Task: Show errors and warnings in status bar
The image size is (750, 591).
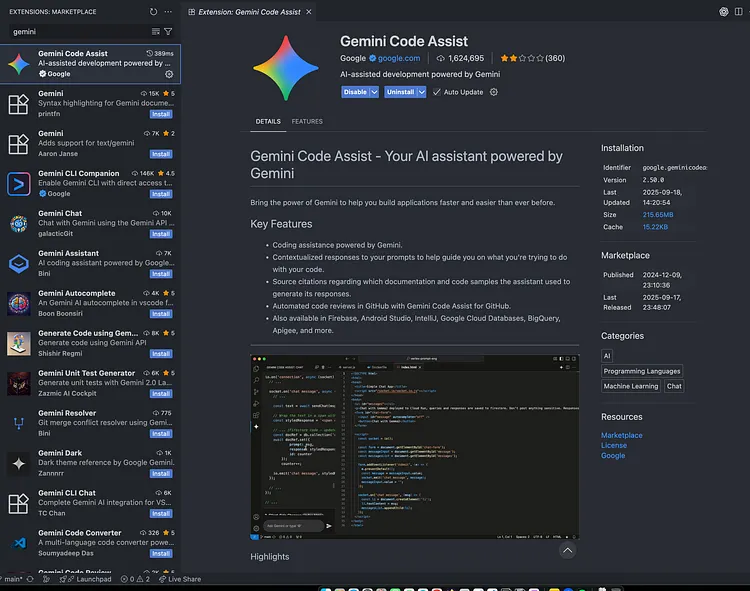Action: [x=135, y=579]
